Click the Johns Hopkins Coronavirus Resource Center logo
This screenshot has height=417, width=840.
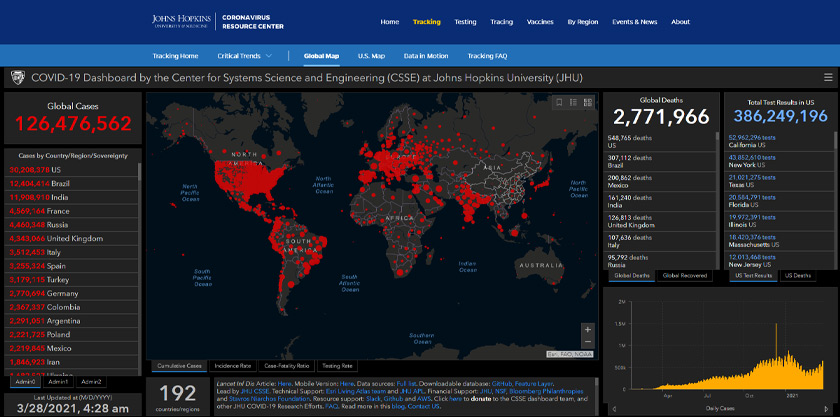(218, 22)
